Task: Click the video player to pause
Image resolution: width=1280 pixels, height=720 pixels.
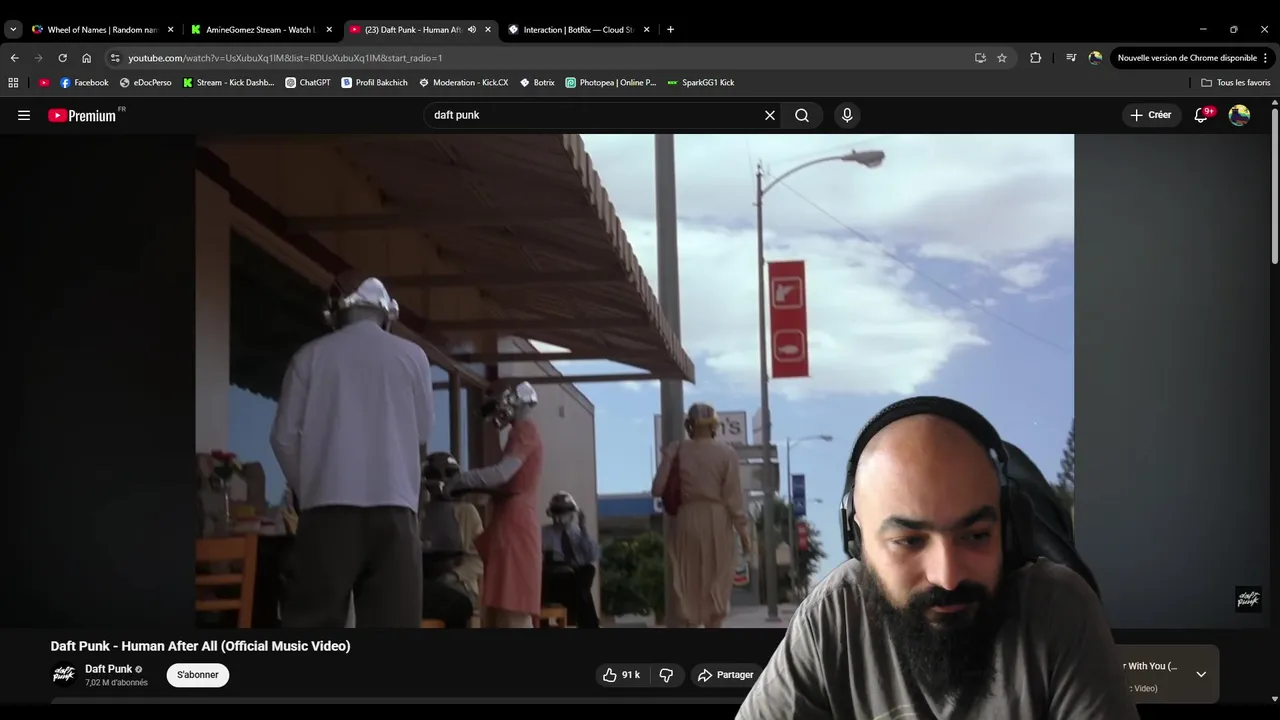Action: coord(634,381)
